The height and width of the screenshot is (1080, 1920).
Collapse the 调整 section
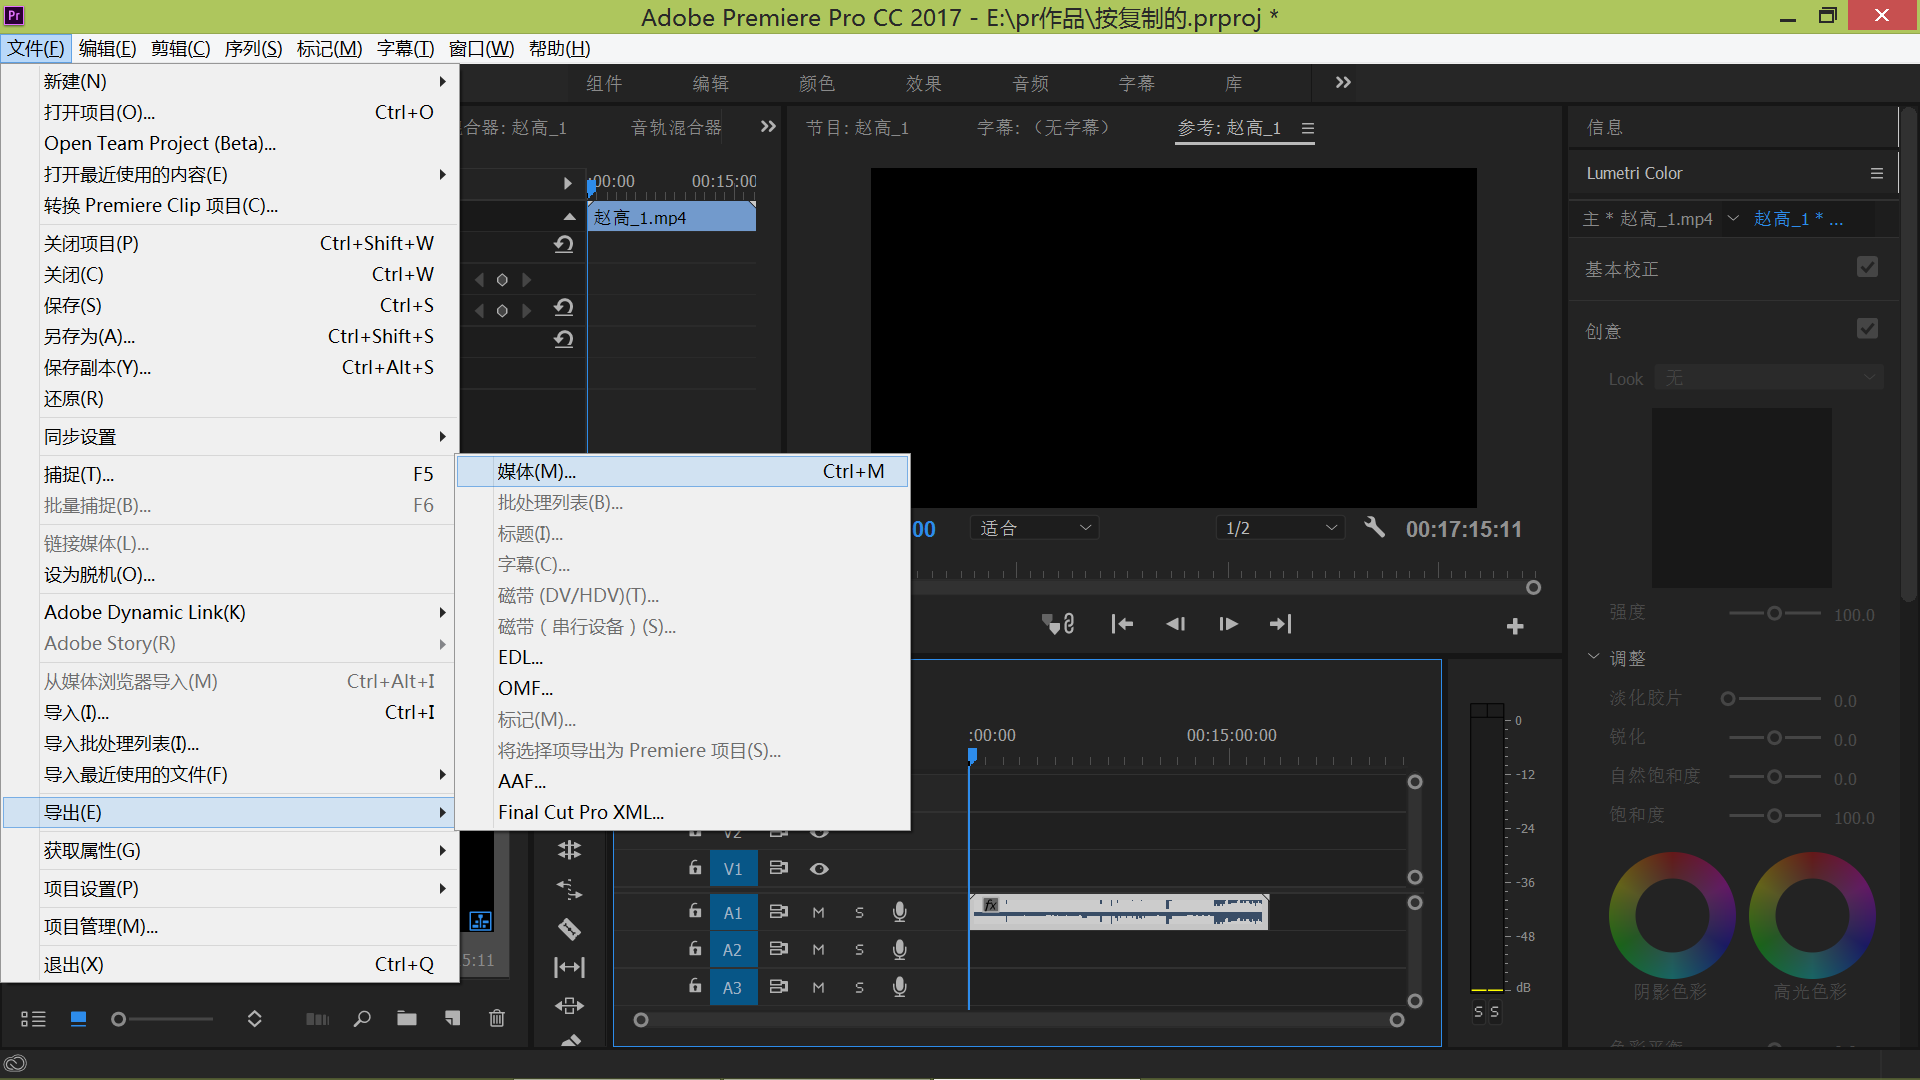pyautogui.click(x=1593, y=657)
